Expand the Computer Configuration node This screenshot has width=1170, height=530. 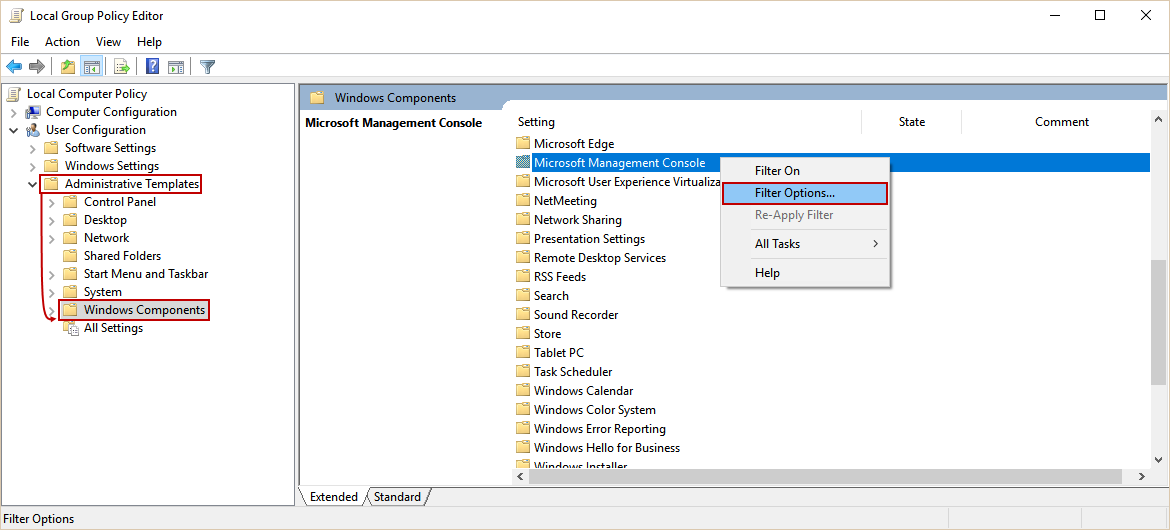click(x=14, y=112)
